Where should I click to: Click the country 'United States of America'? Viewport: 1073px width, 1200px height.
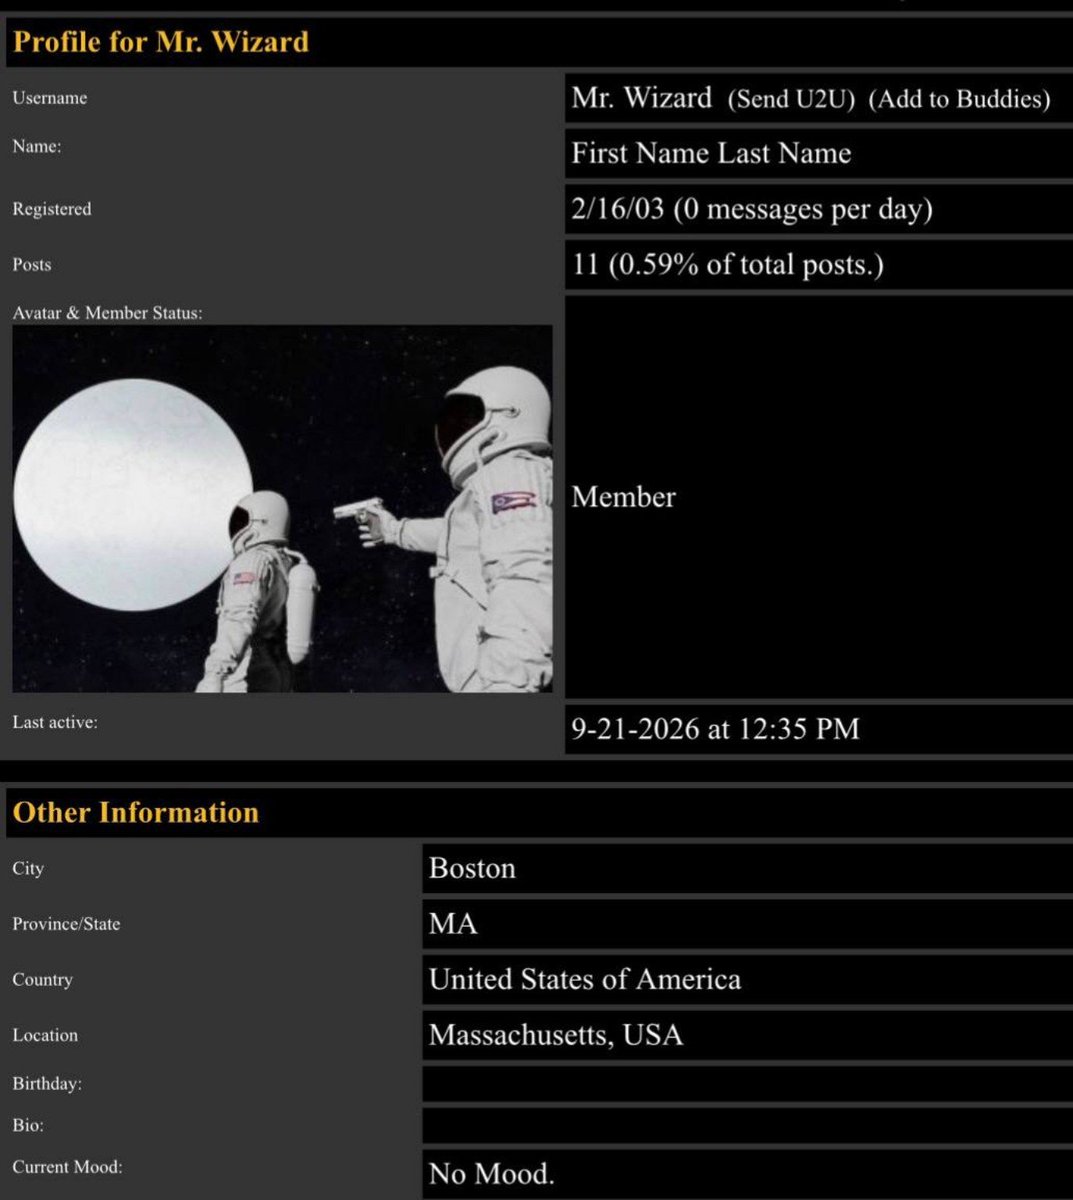[x=585, y=979]
